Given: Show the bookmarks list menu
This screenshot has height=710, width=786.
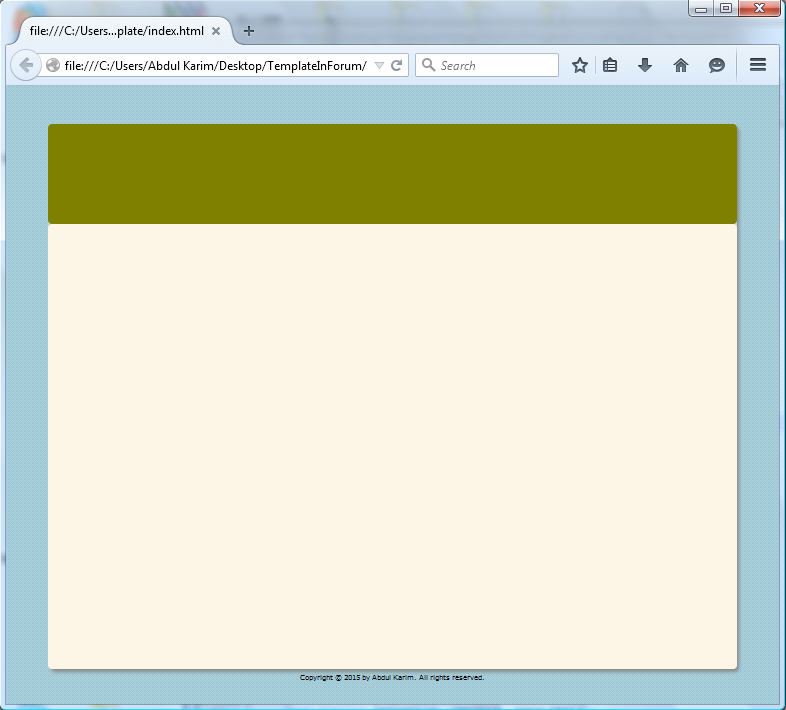Looking at the screenshot, I should (x=610, y=65).
